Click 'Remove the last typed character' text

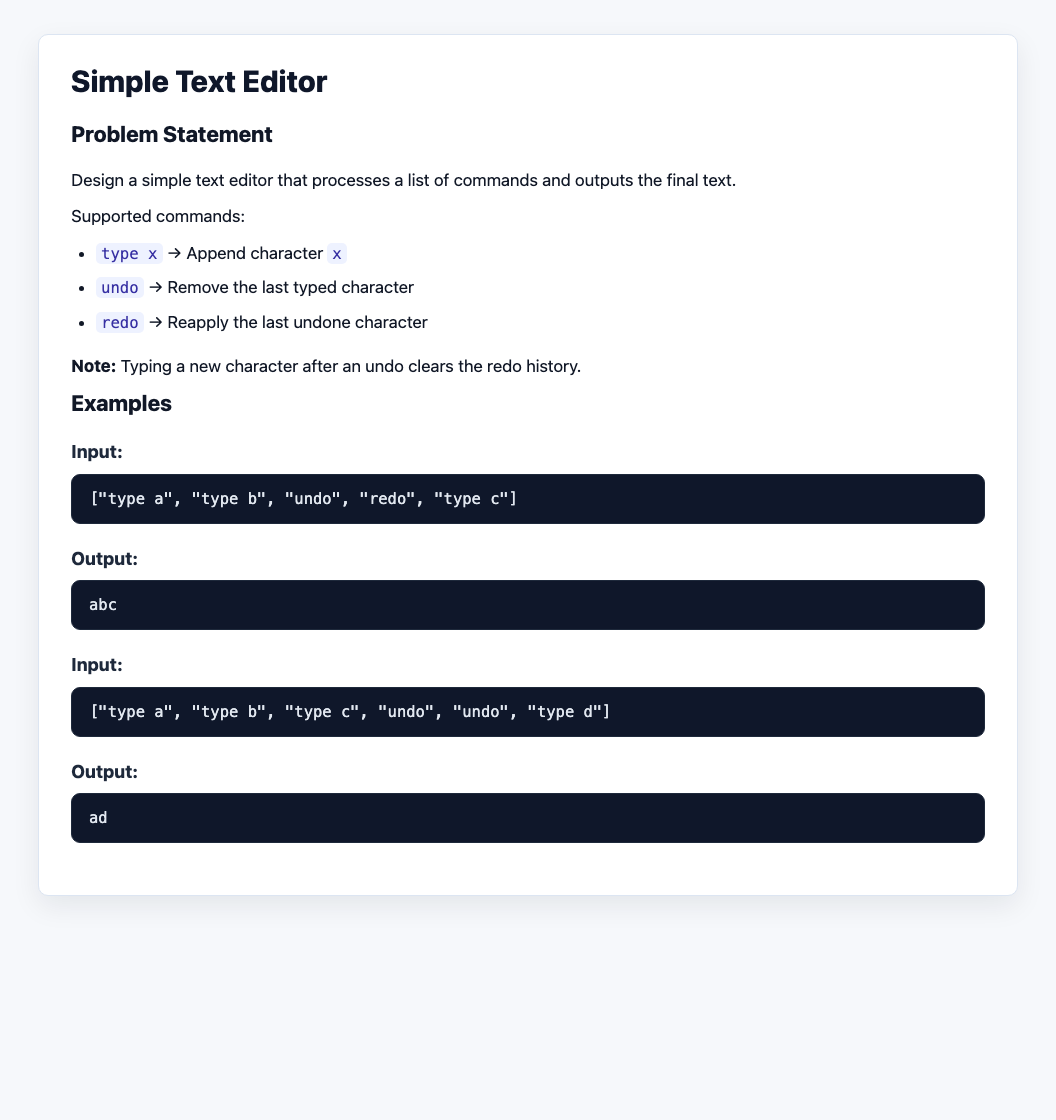(x=291, y=287)
